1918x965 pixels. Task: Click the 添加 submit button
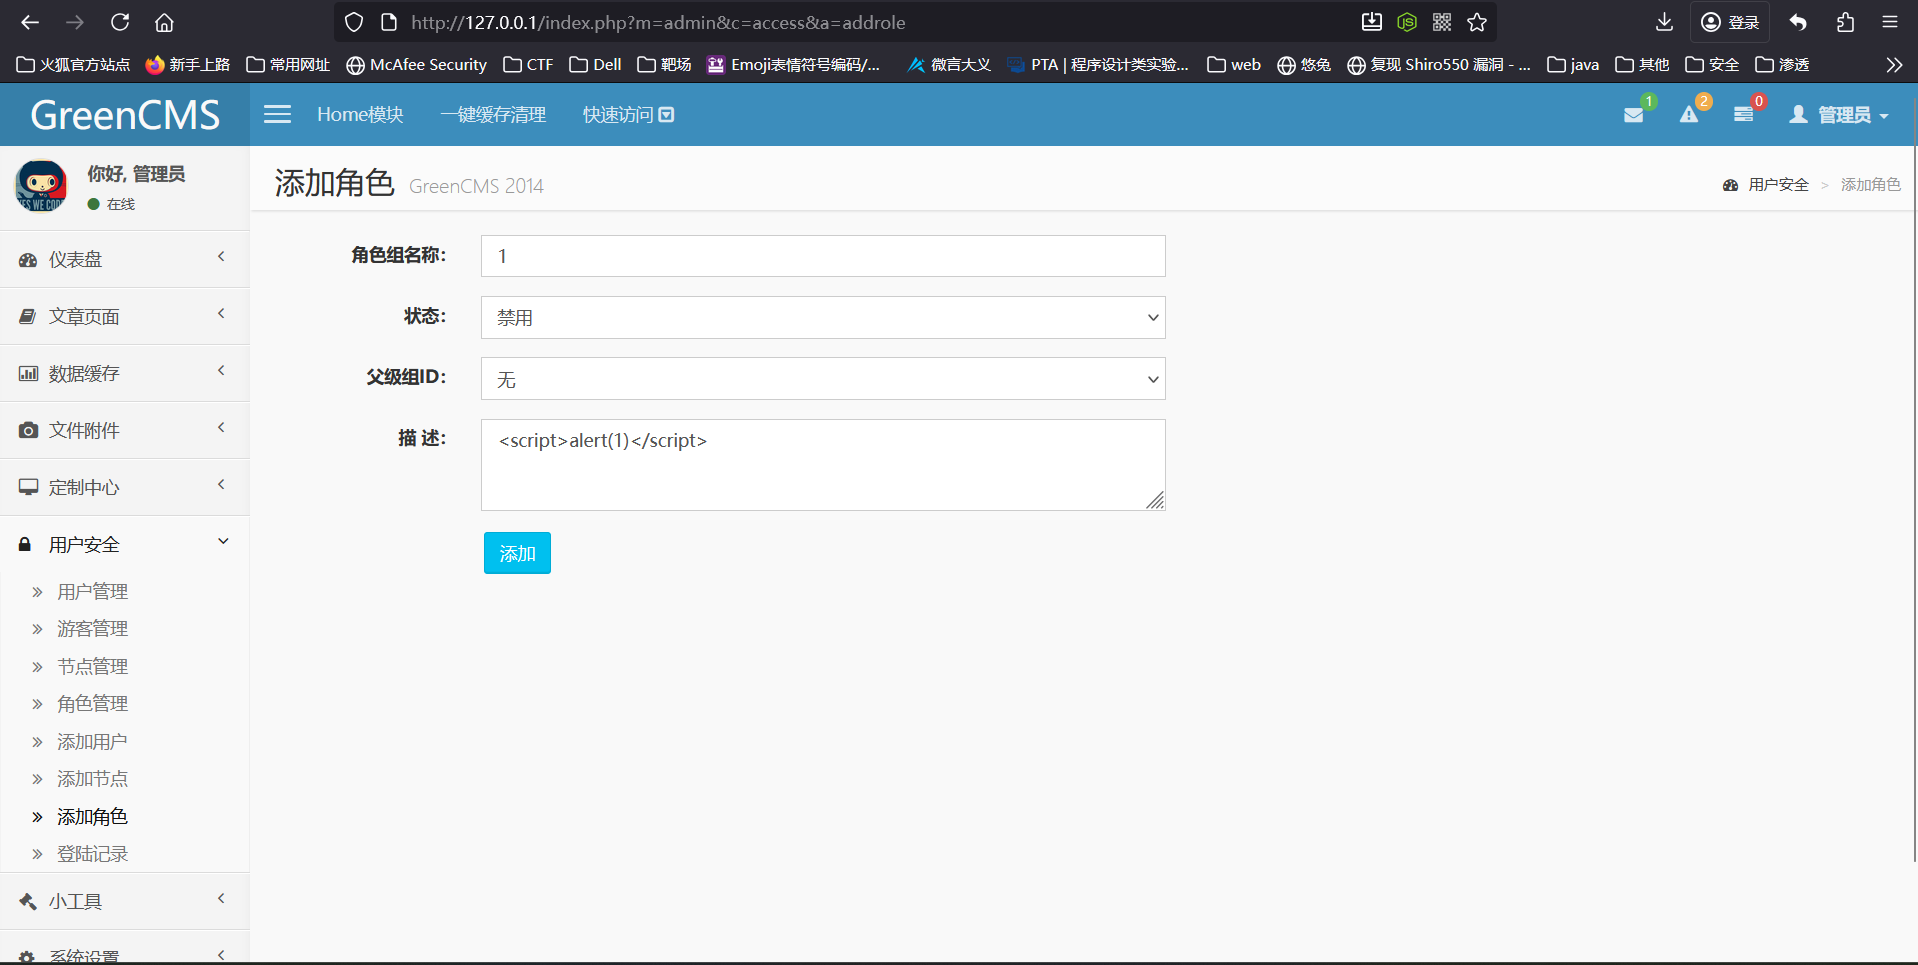click(x=517, y=553)
